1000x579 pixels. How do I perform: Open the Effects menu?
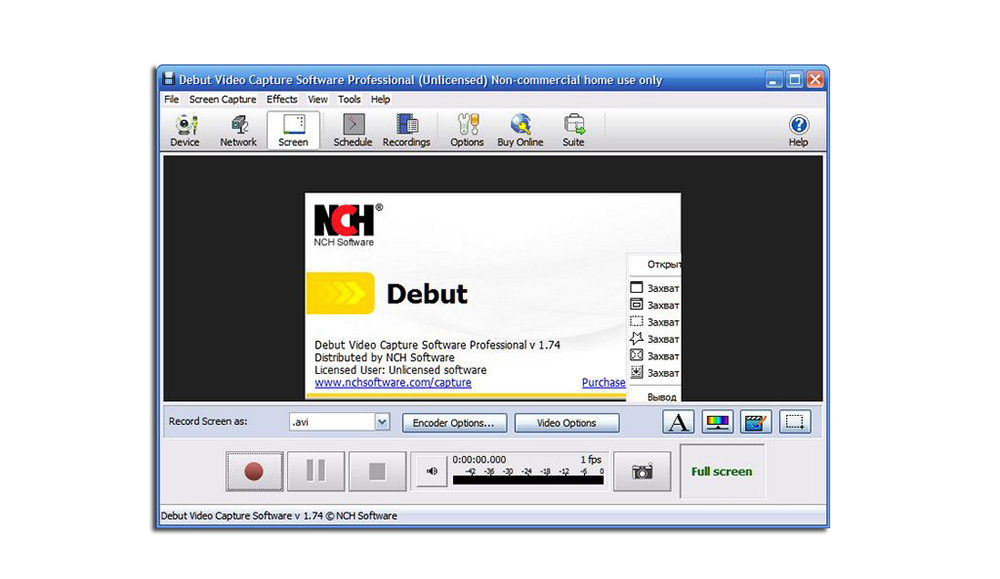(x=282, y=99)
